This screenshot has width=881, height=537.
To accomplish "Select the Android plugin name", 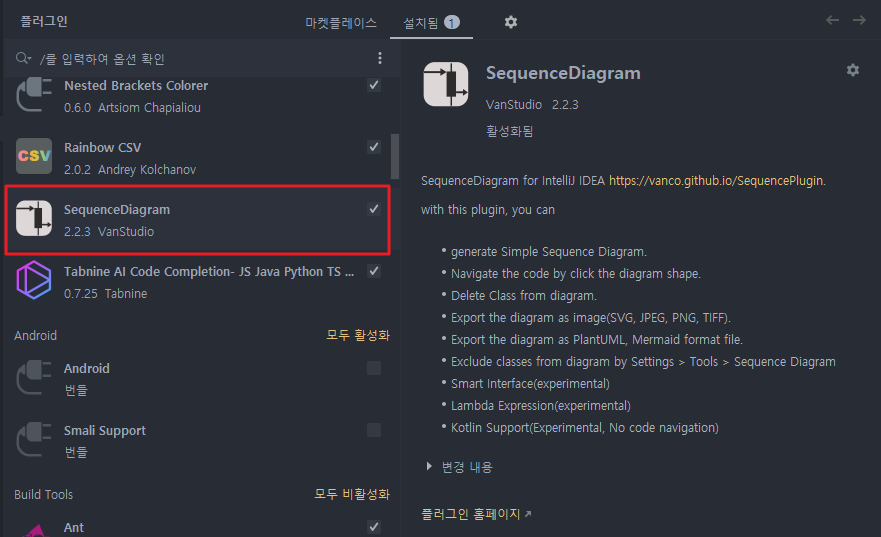I will (87, 368).
